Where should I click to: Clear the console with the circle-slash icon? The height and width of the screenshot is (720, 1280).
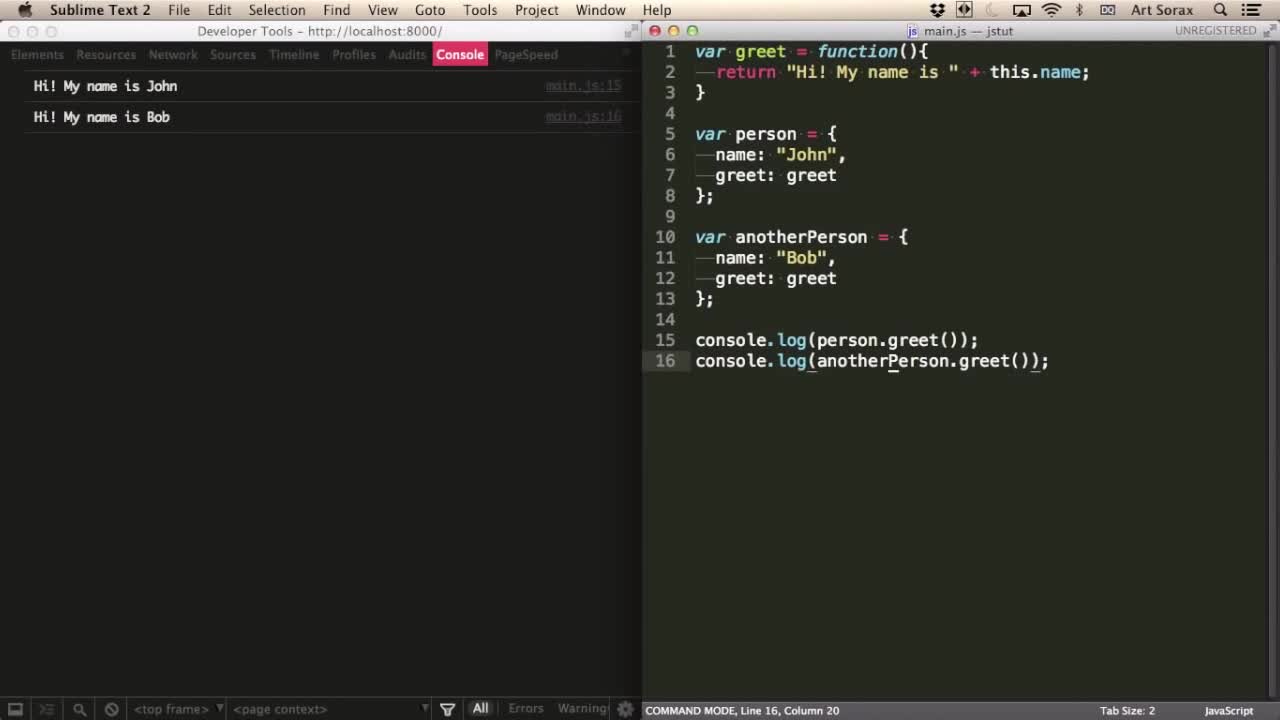(x=111, y=709)
